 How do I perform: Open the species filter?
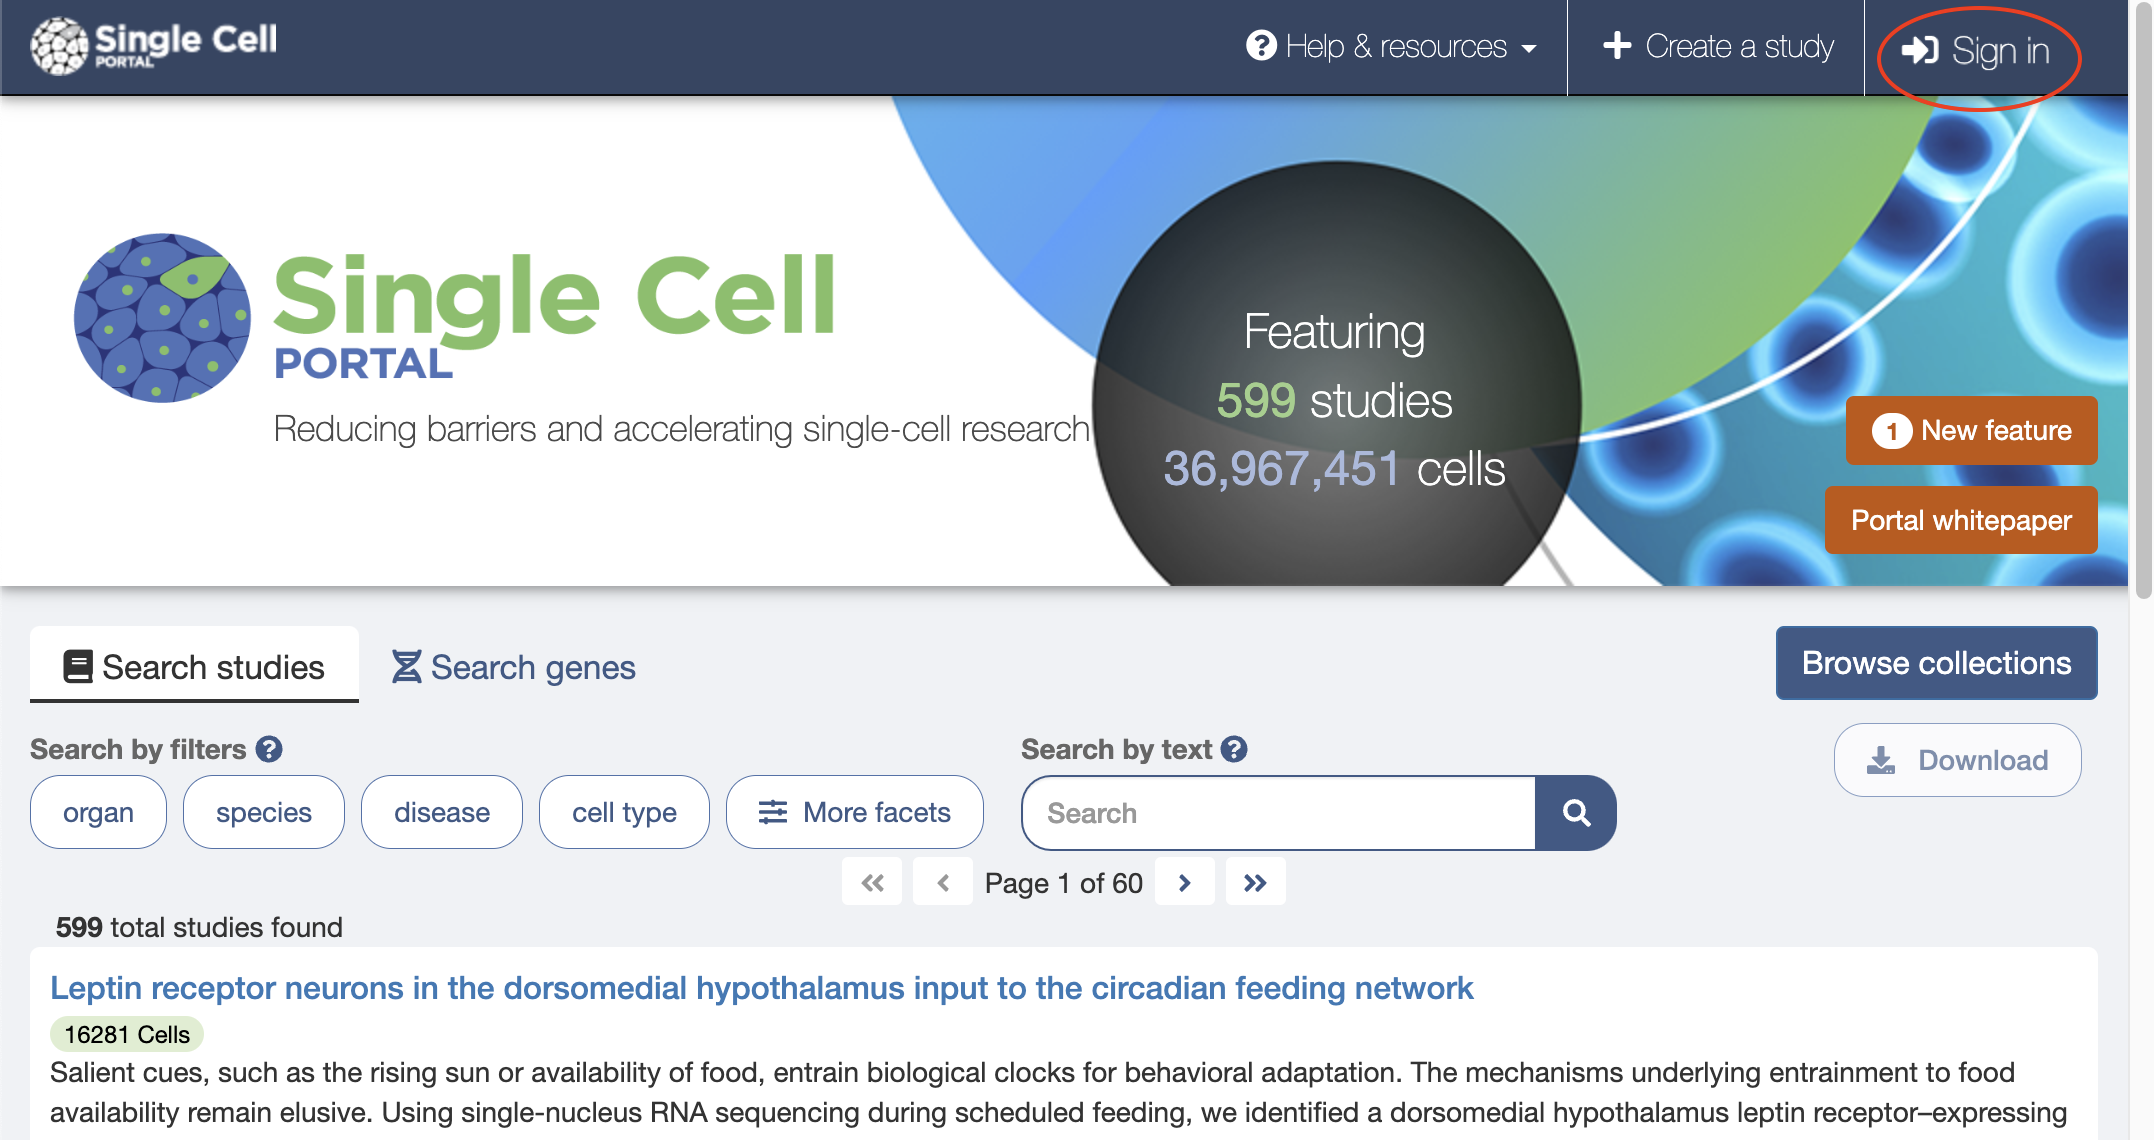[x=264, y=812]
